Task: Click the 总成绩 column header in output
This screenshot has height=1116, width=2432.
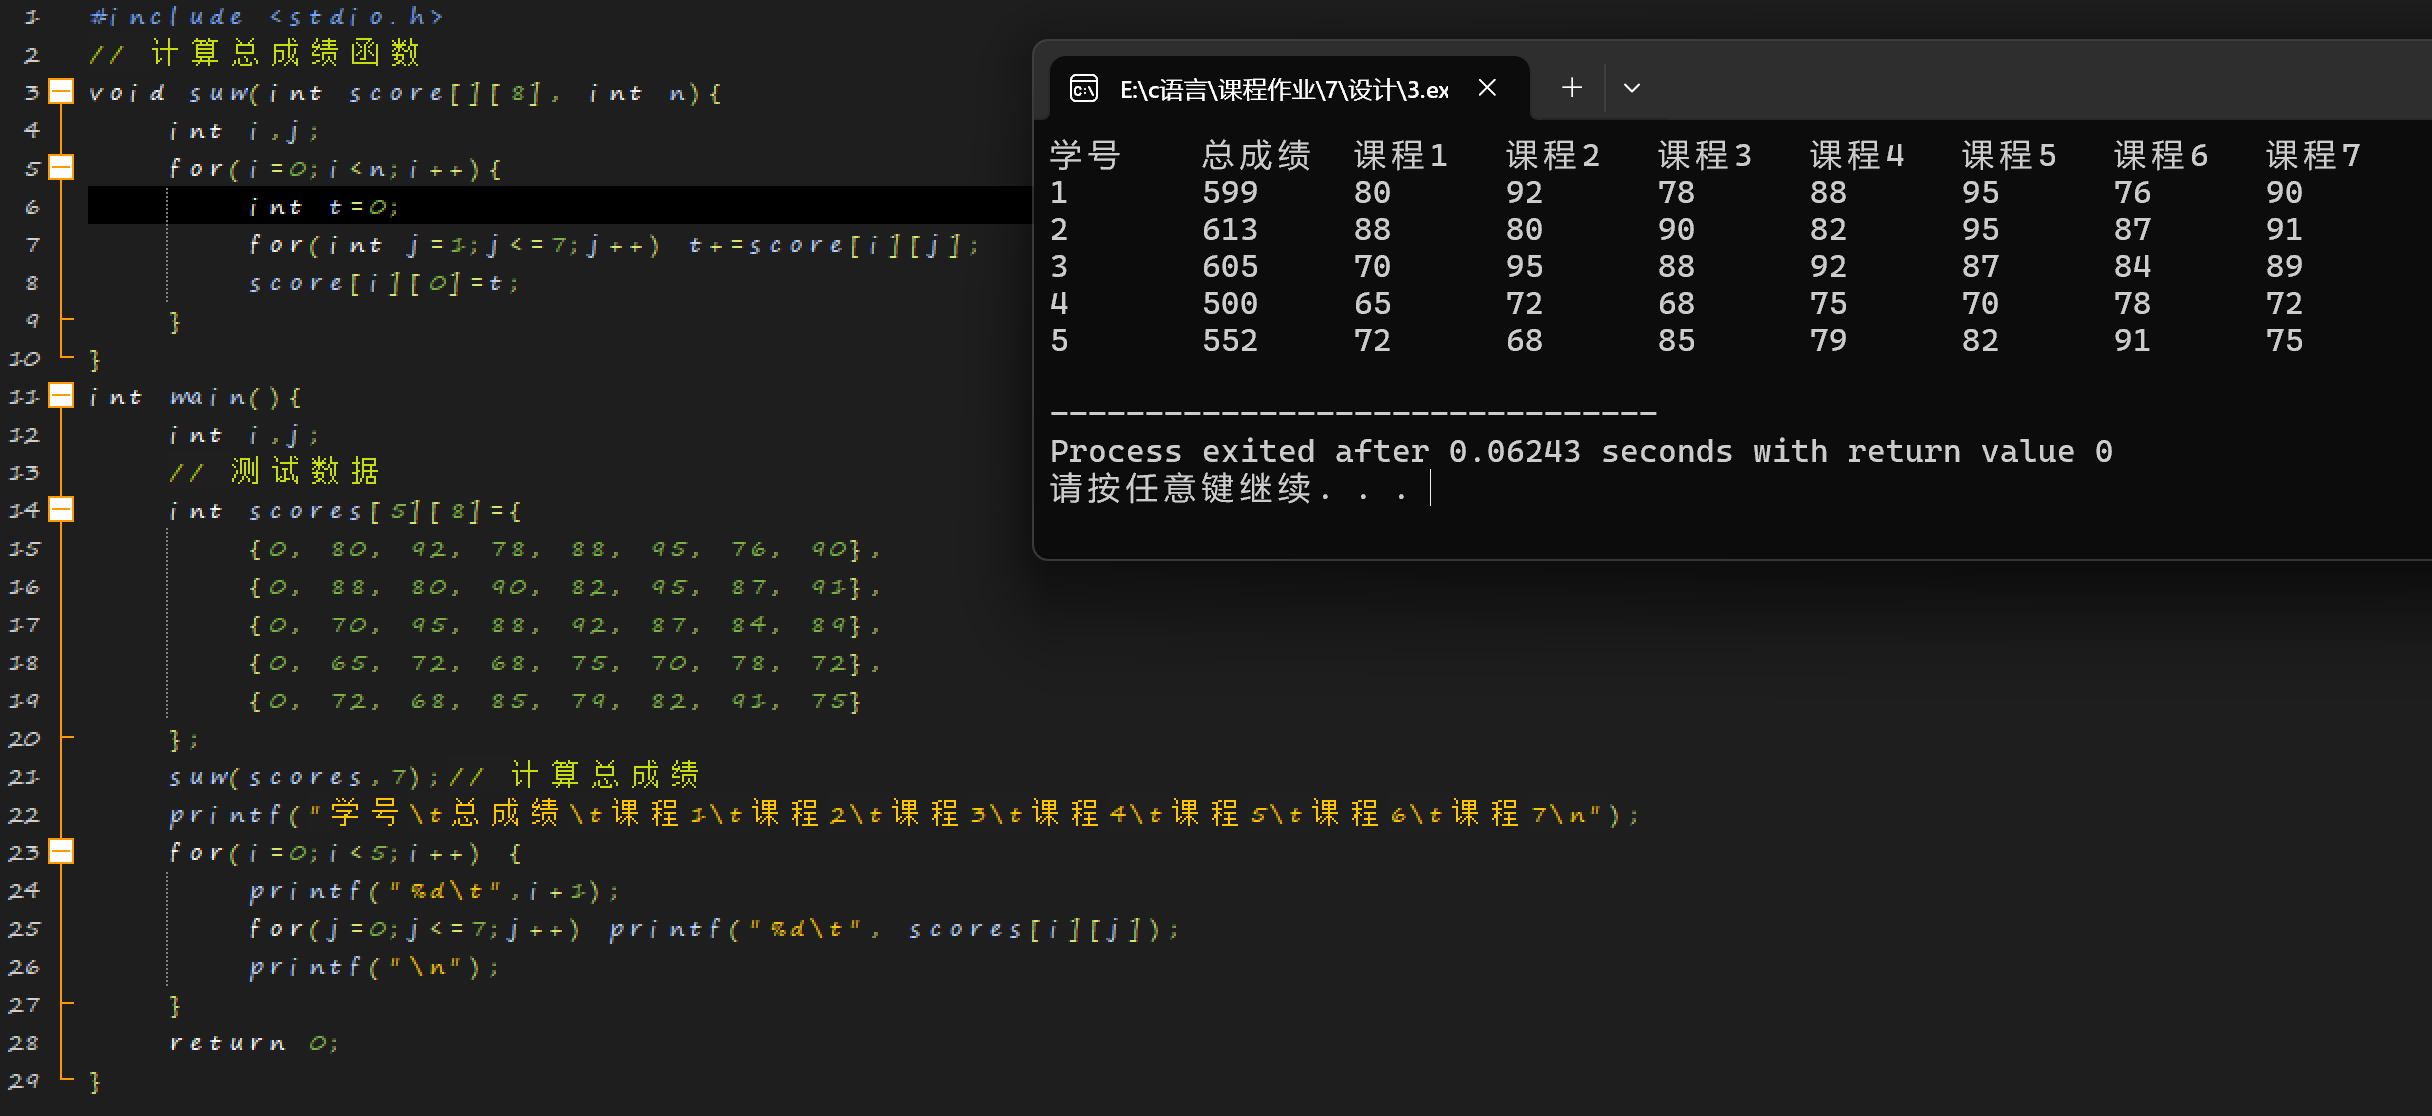Action: [x=1255, y=156]
